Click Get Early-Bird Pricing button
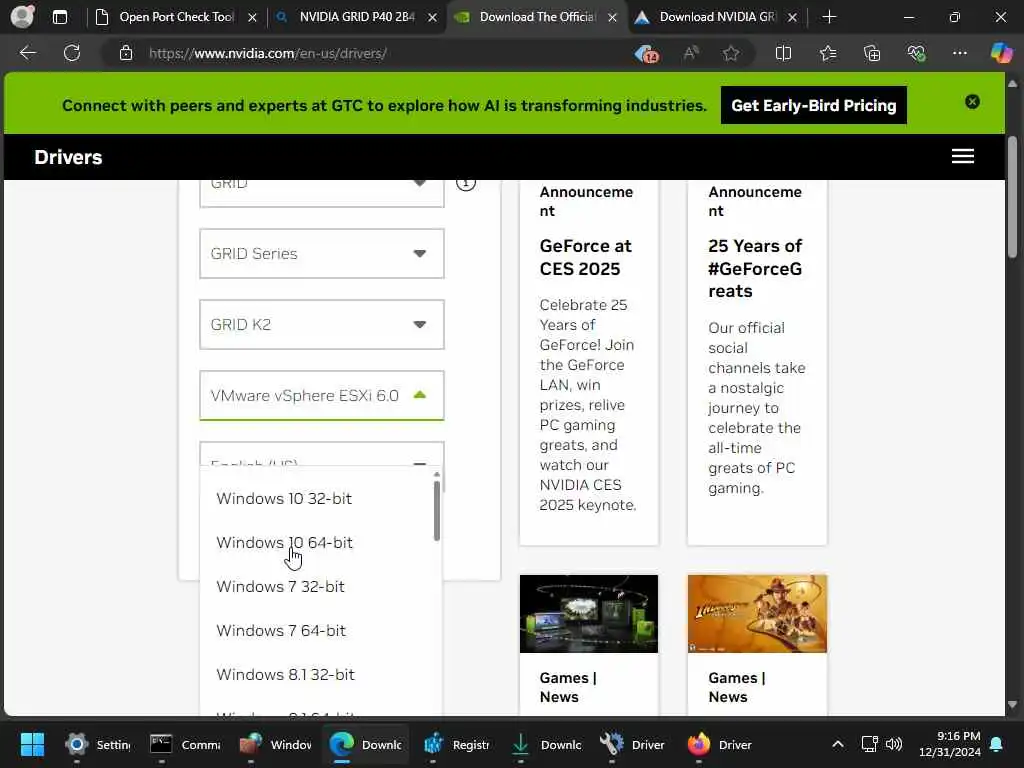This screenshot has width=1024, height=768. [x=813, y=105]
